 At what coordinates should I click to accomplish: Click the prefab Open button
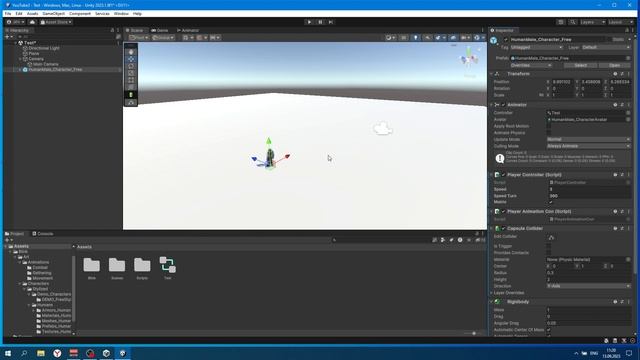pyautogui.click(x=614, y=65)
